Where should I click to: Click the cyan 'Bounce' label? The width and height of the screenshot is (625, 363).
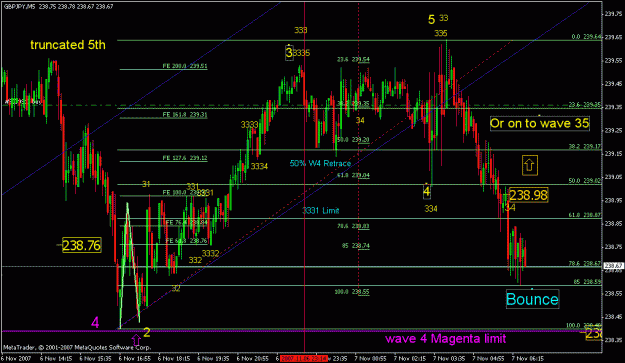click(x=532, y=299)
